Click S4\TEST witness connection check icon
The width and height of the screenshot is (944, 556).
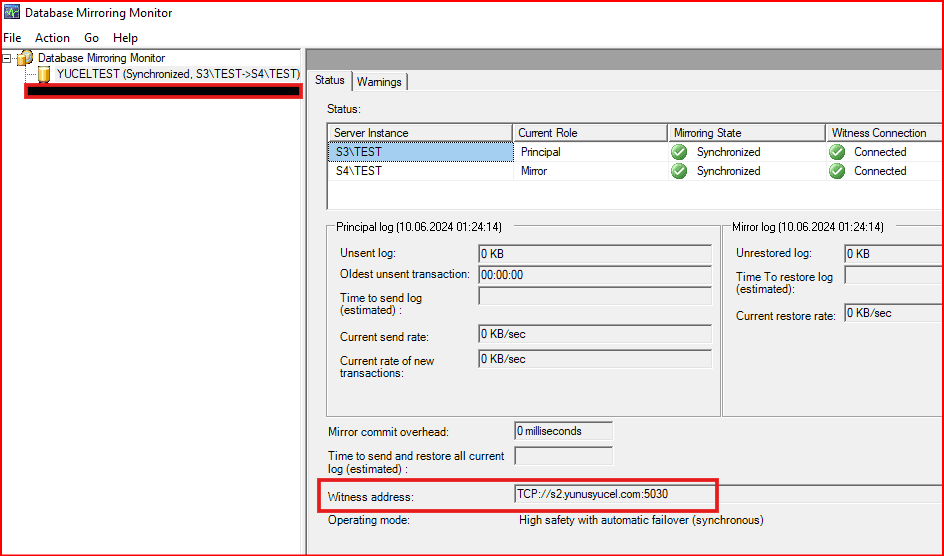pos(837,171)
